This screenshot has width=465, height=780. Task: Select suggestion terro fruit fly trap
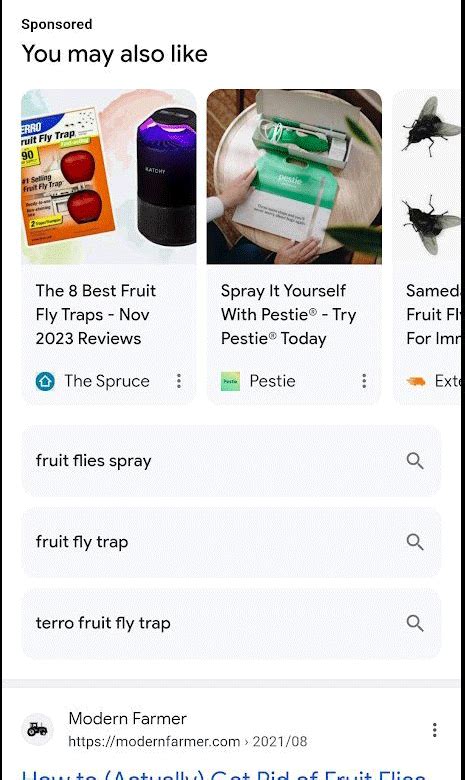(231, 623)
